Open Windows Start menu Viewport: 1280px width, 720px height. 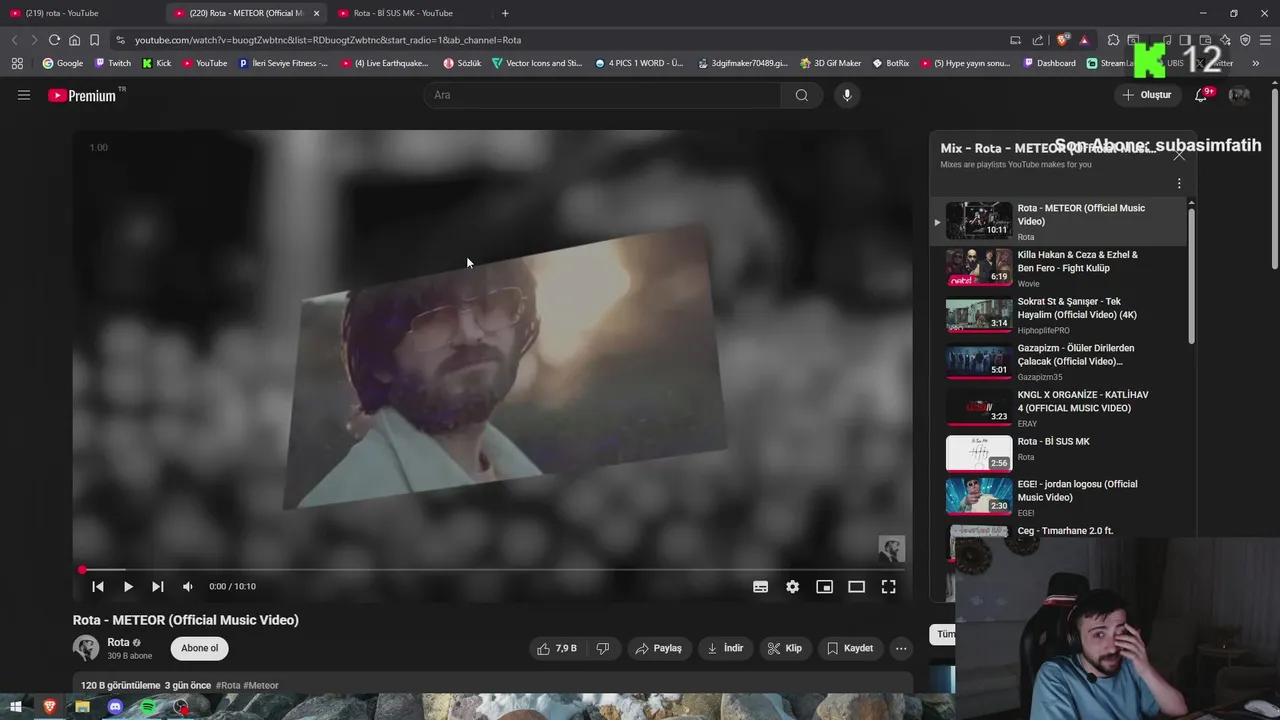[16, 707]
